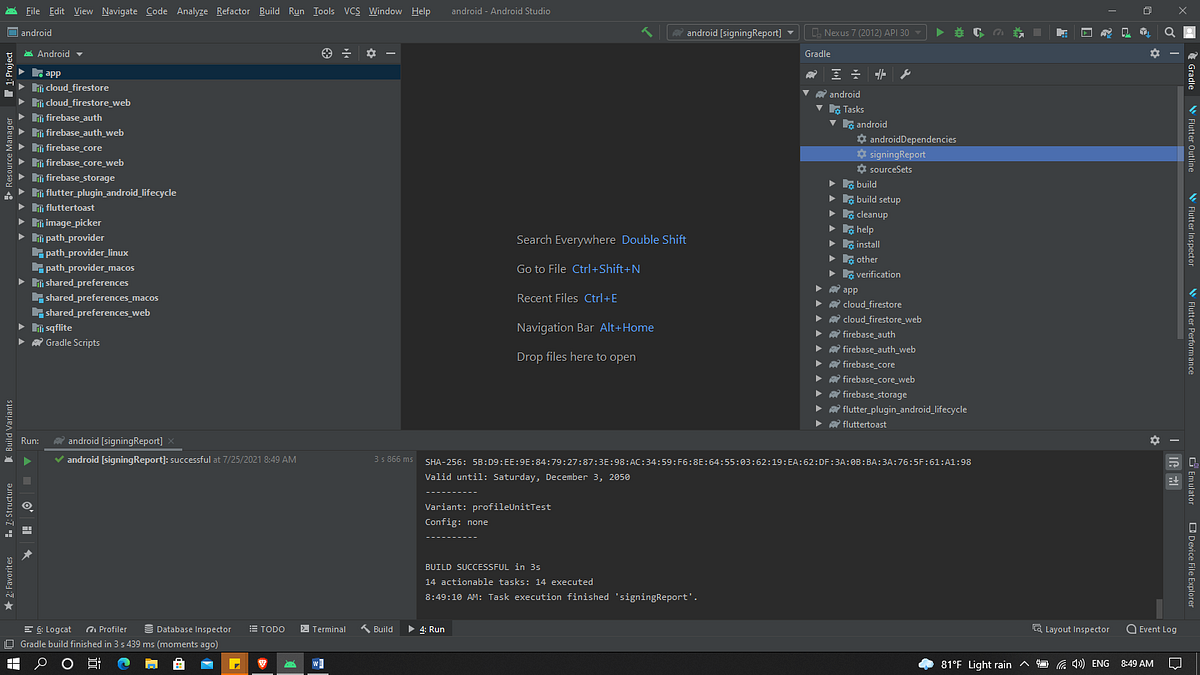Open the run configuration dropdown

pyautogui.click(x=732, y=32)
